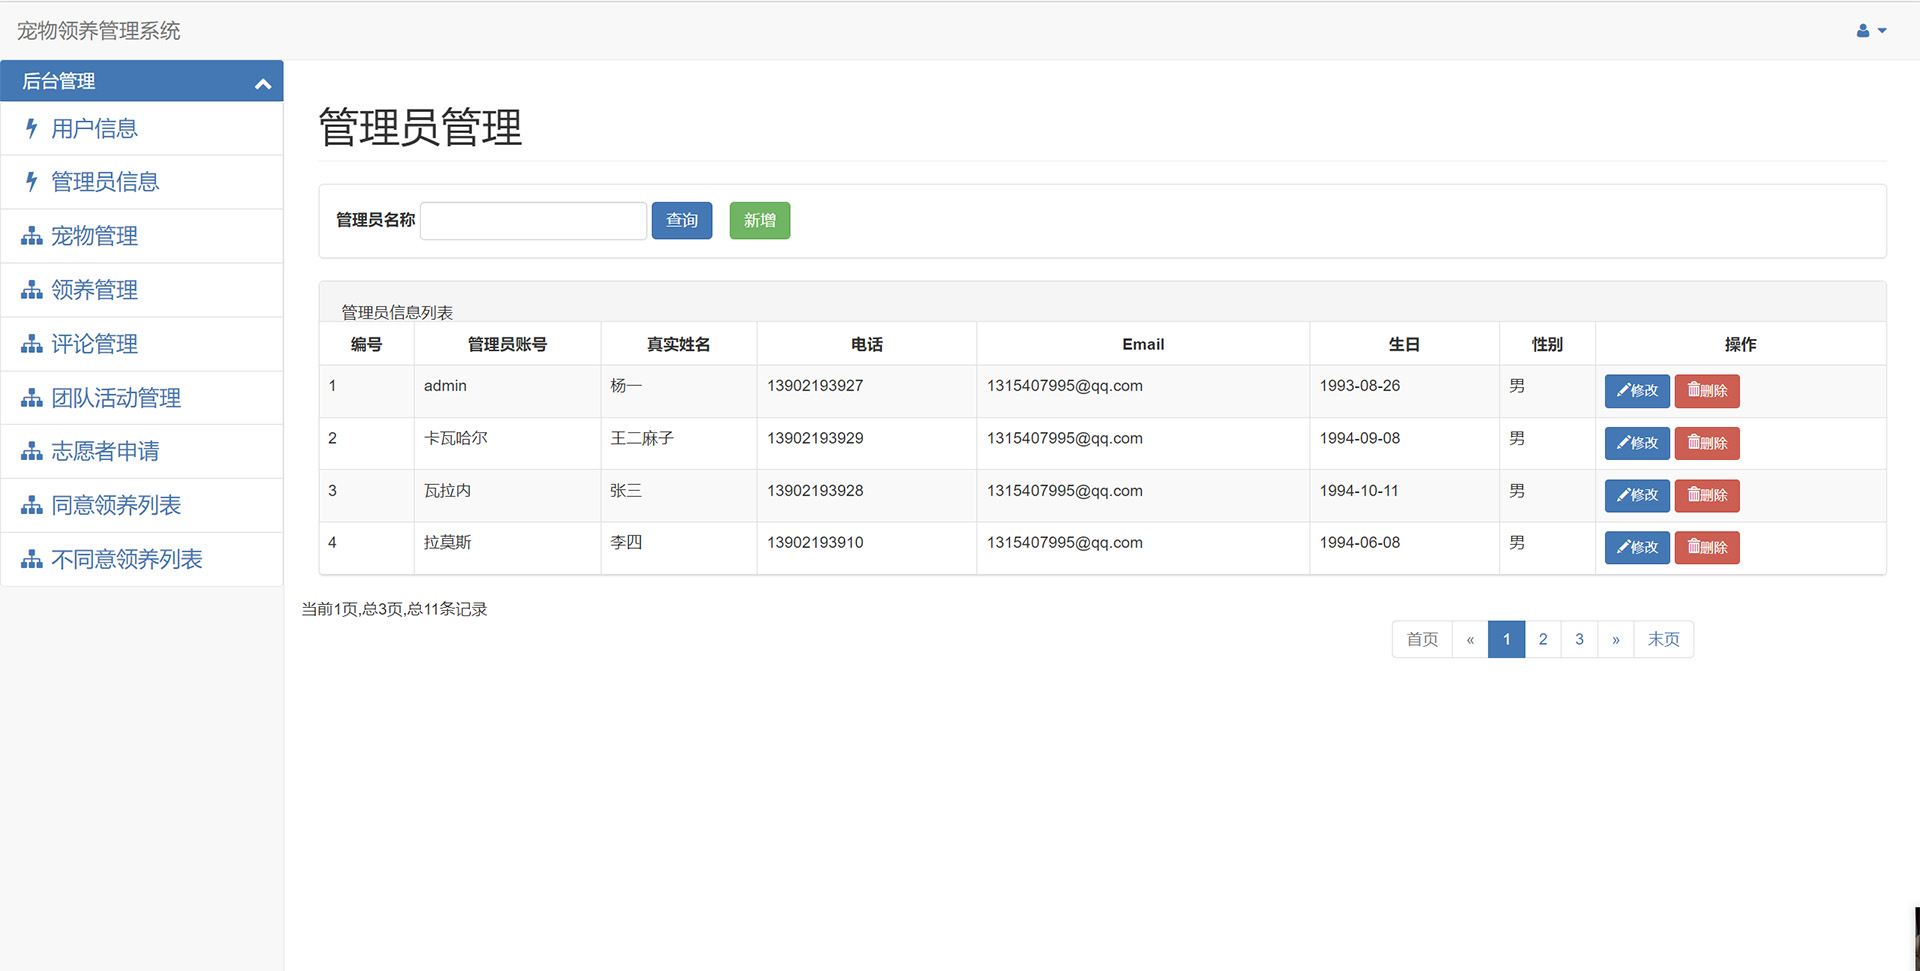
Task: Click the sitemap icon beside 不同意领养列表
Action: [x=32, y=559]
